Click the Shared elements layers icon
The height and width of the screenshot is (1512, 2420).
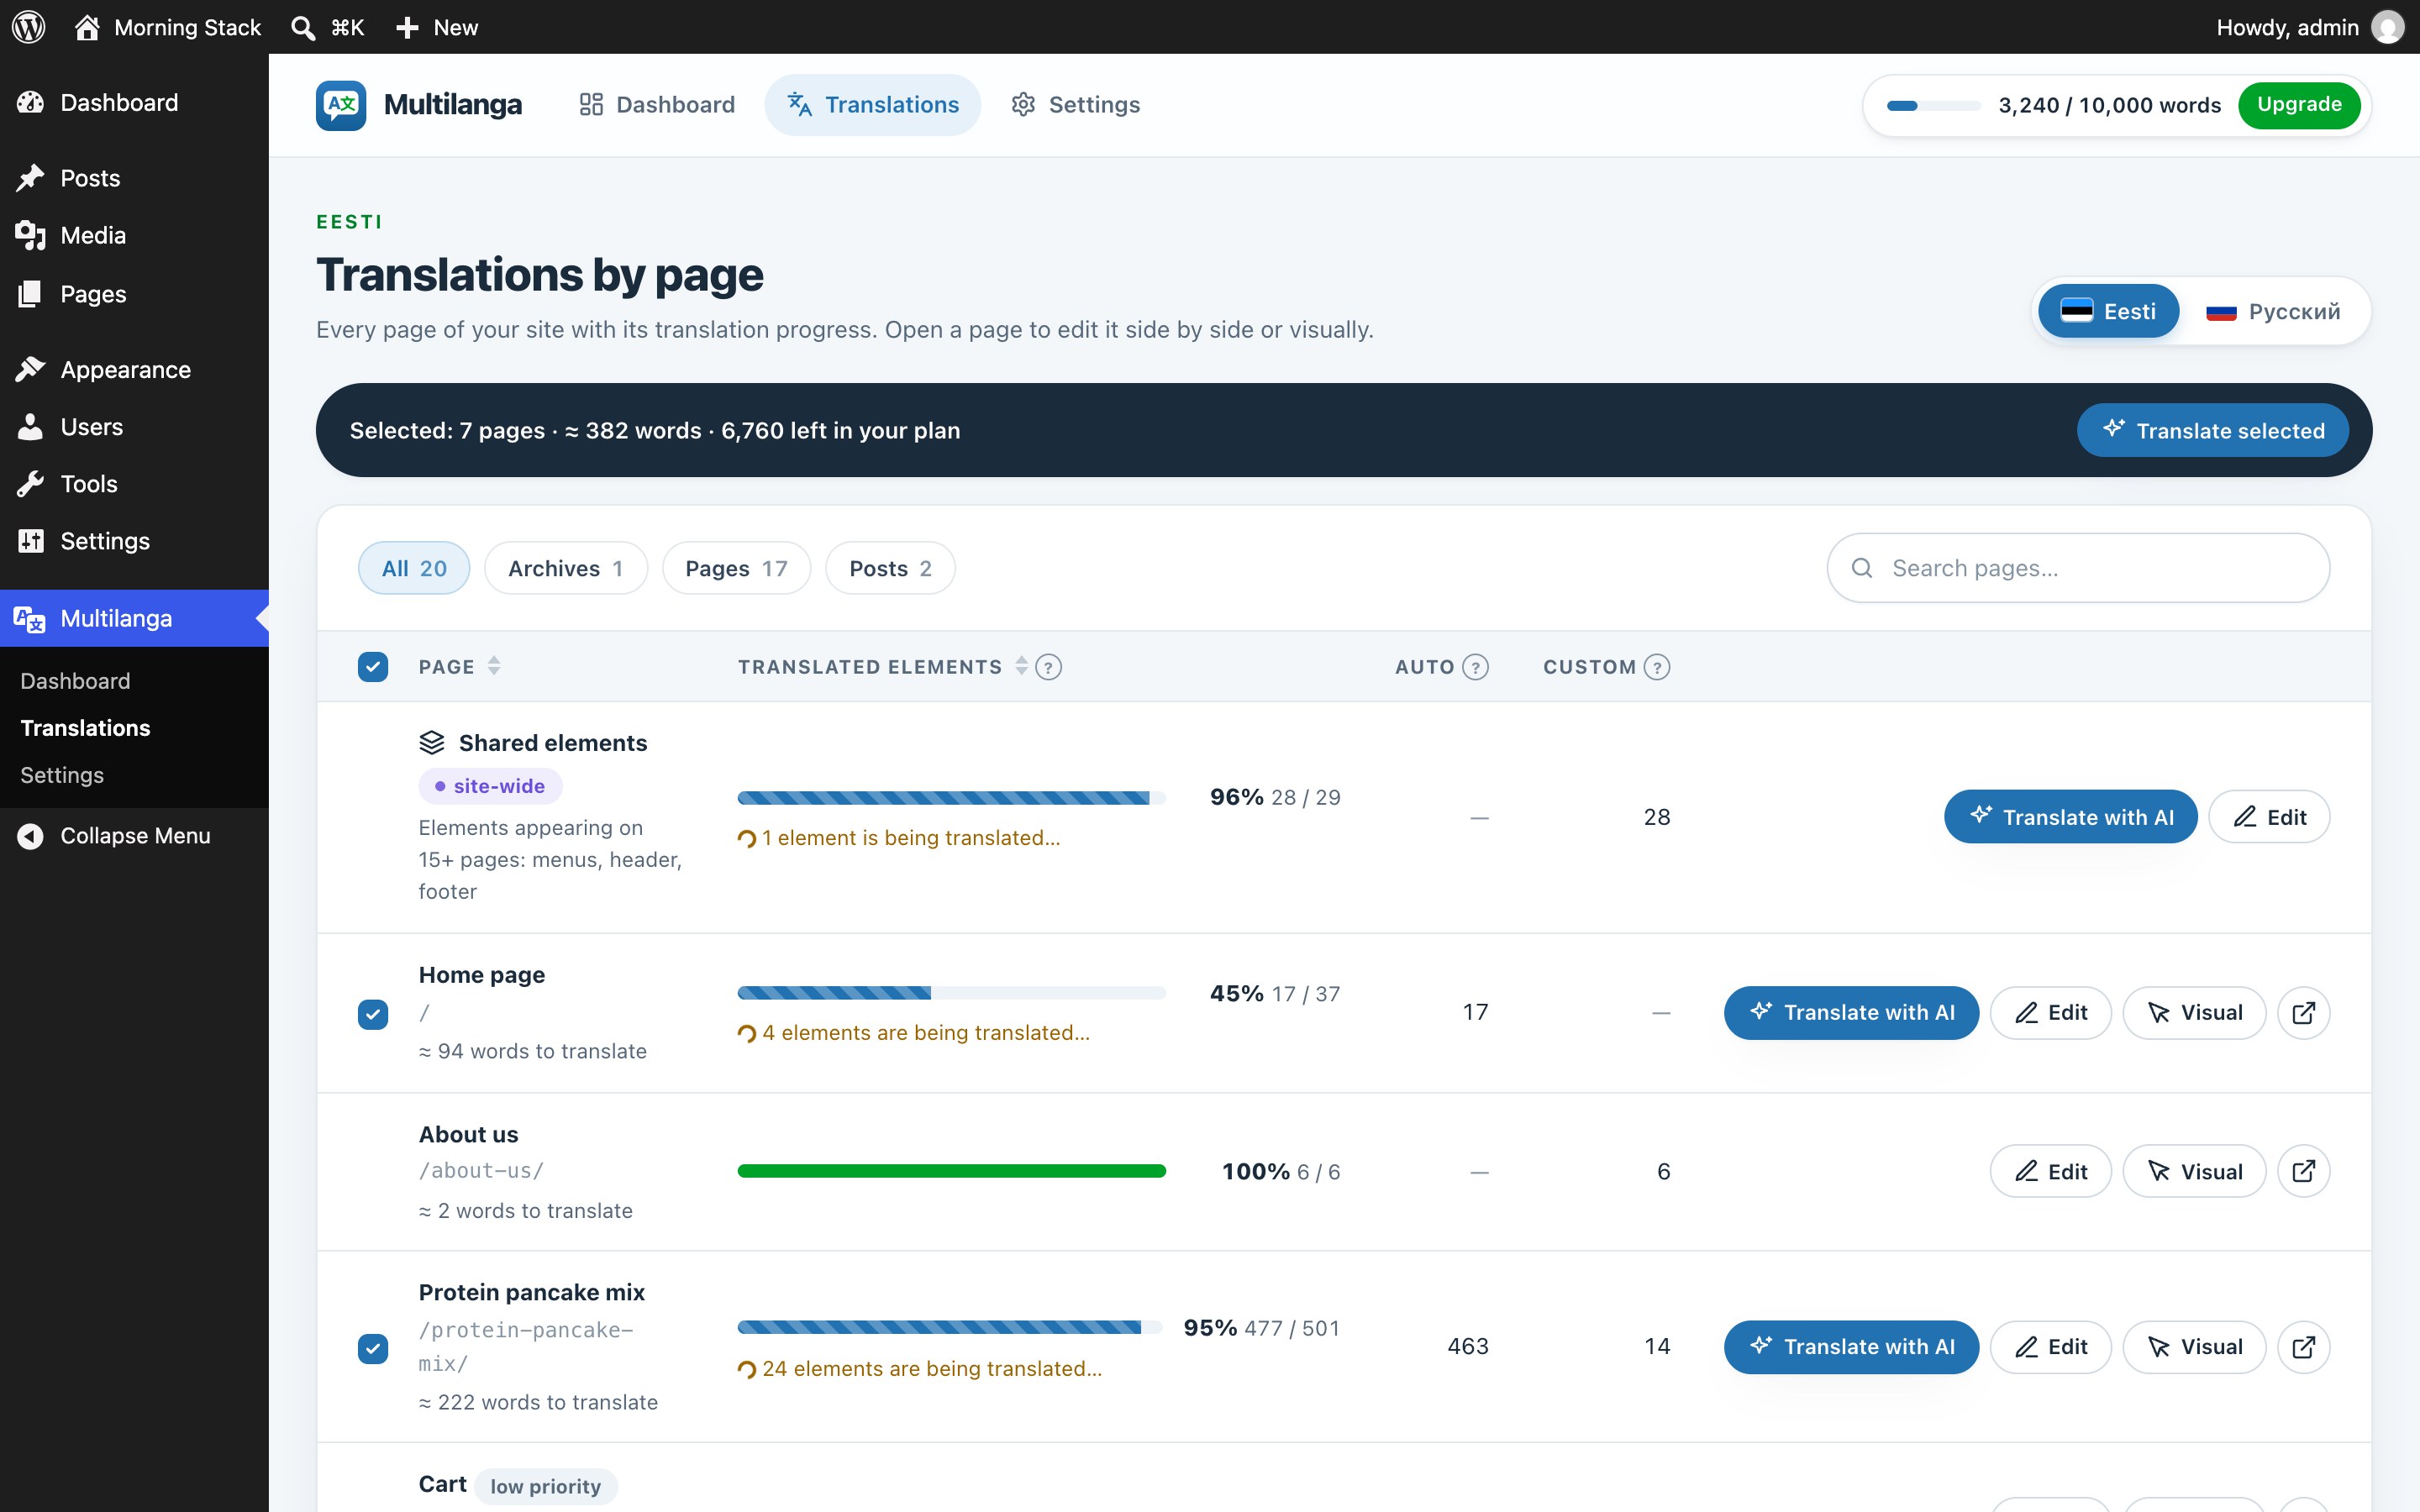click(x=431, y=743)
